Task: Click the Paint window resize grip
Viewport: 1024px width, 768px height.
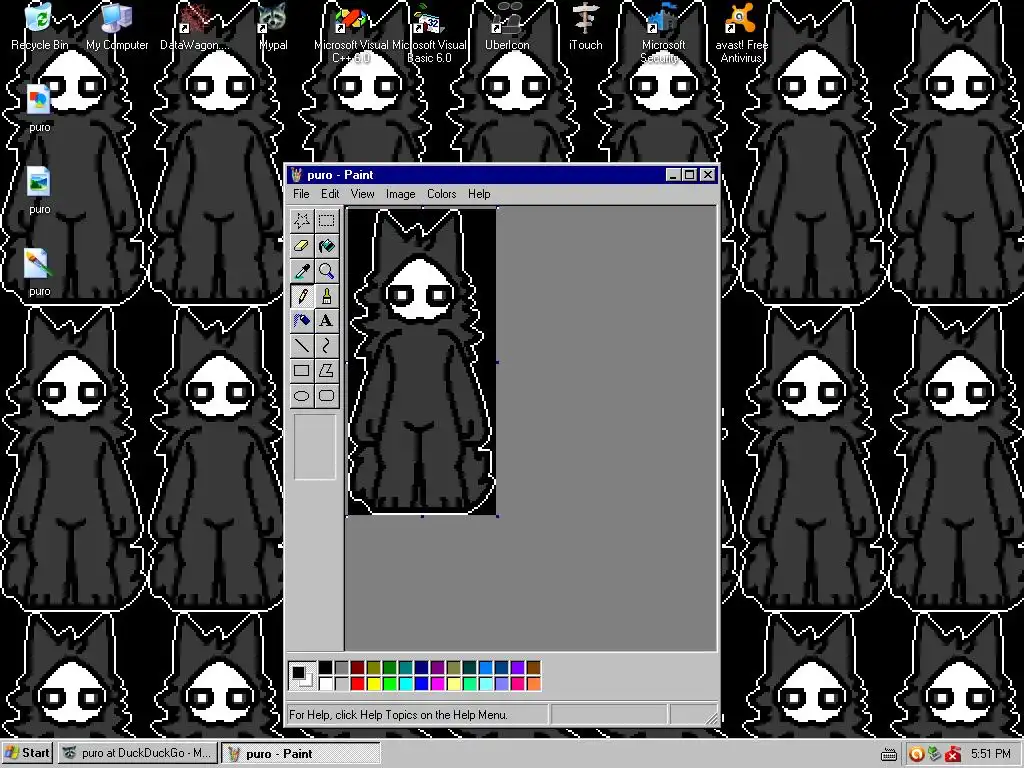Action: point(711,718)
